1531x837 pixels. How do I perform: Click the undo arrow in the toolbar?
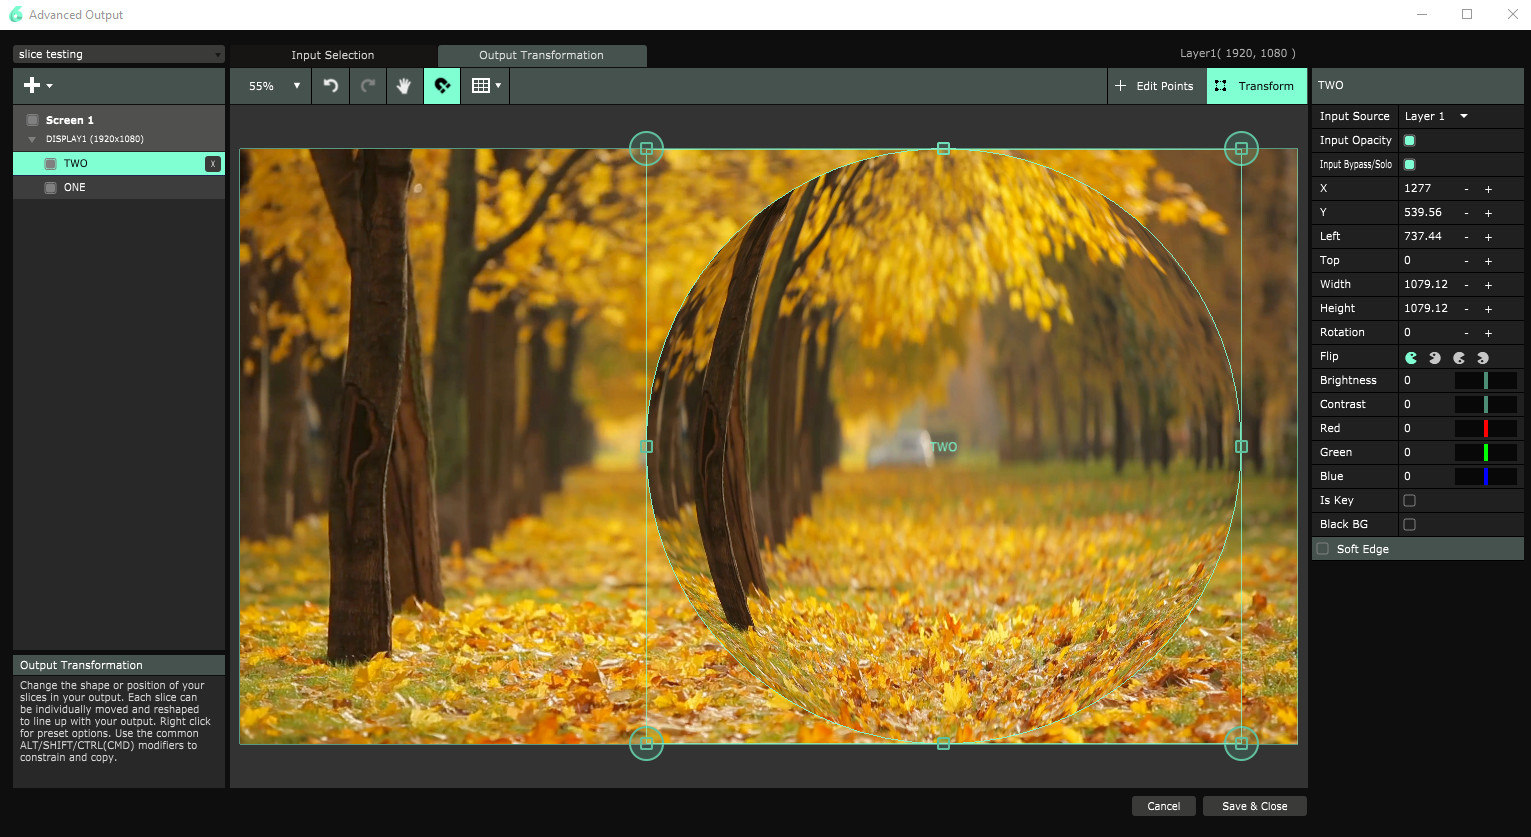coord(331,86)
